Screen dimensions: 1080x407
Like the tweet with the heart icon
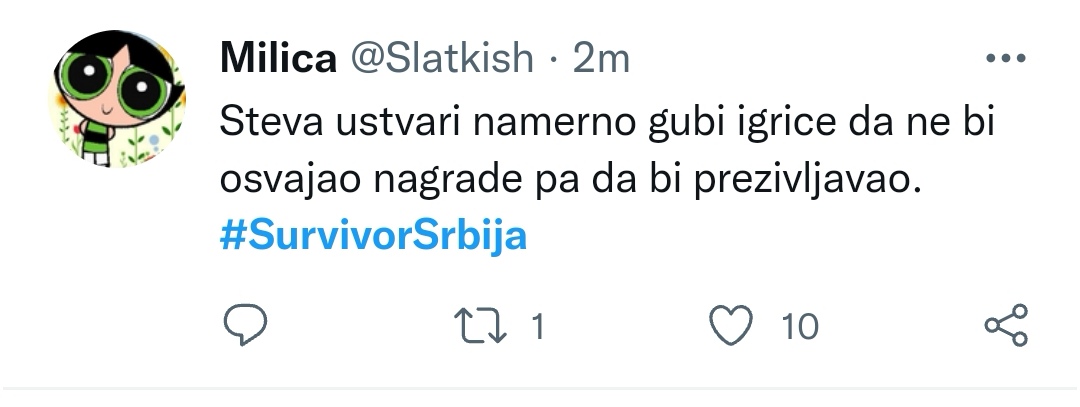(x=731, y=325)
